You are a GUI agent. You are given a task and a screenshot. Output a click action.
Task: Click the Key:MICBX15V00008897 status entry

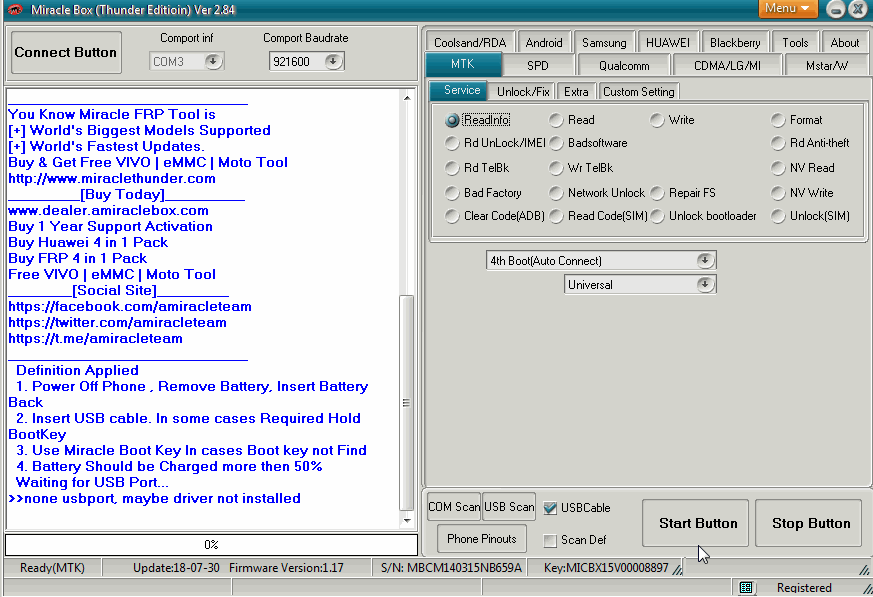(x=606, y=568)
